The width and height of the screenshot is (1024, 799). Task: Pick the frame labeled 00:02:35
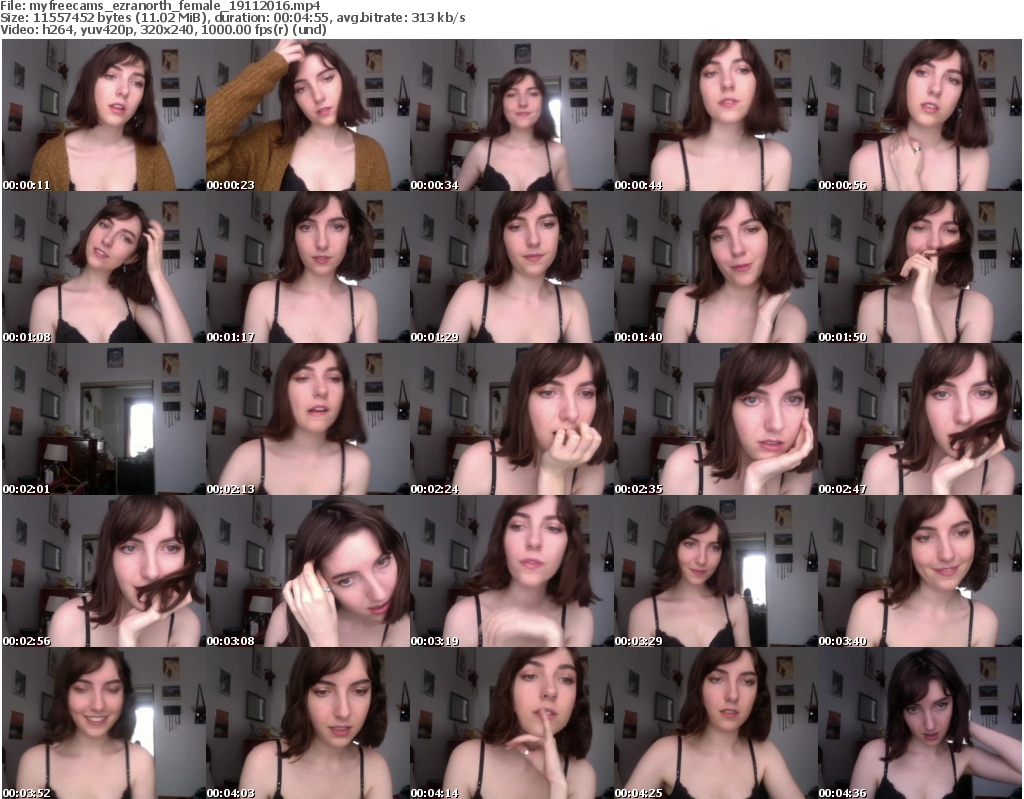tap(715, 420)
